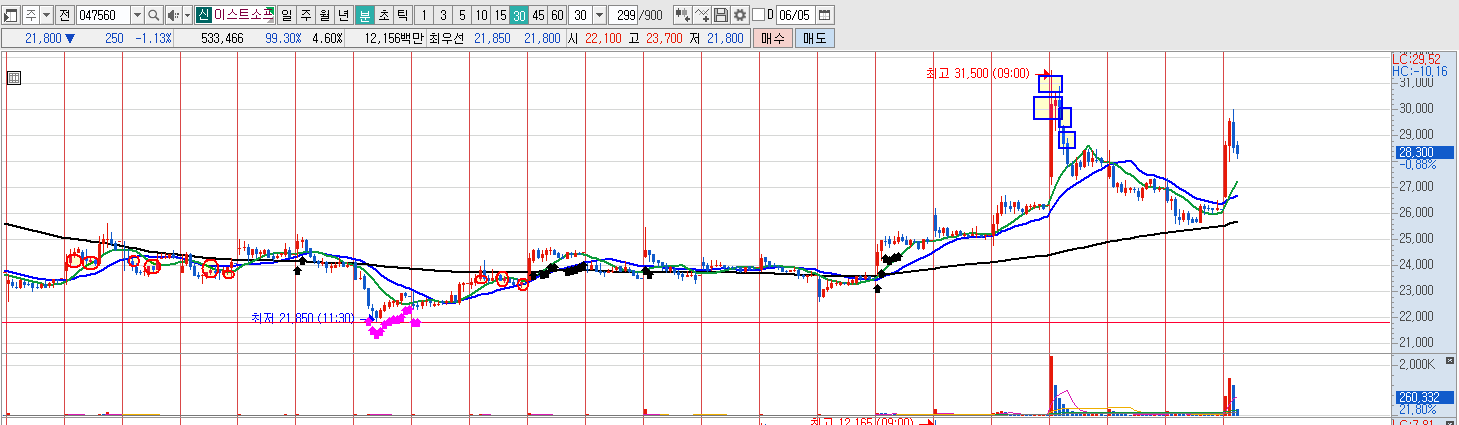
Task: Click the current price 21,800 with arrow
Action: click(50, 38)
